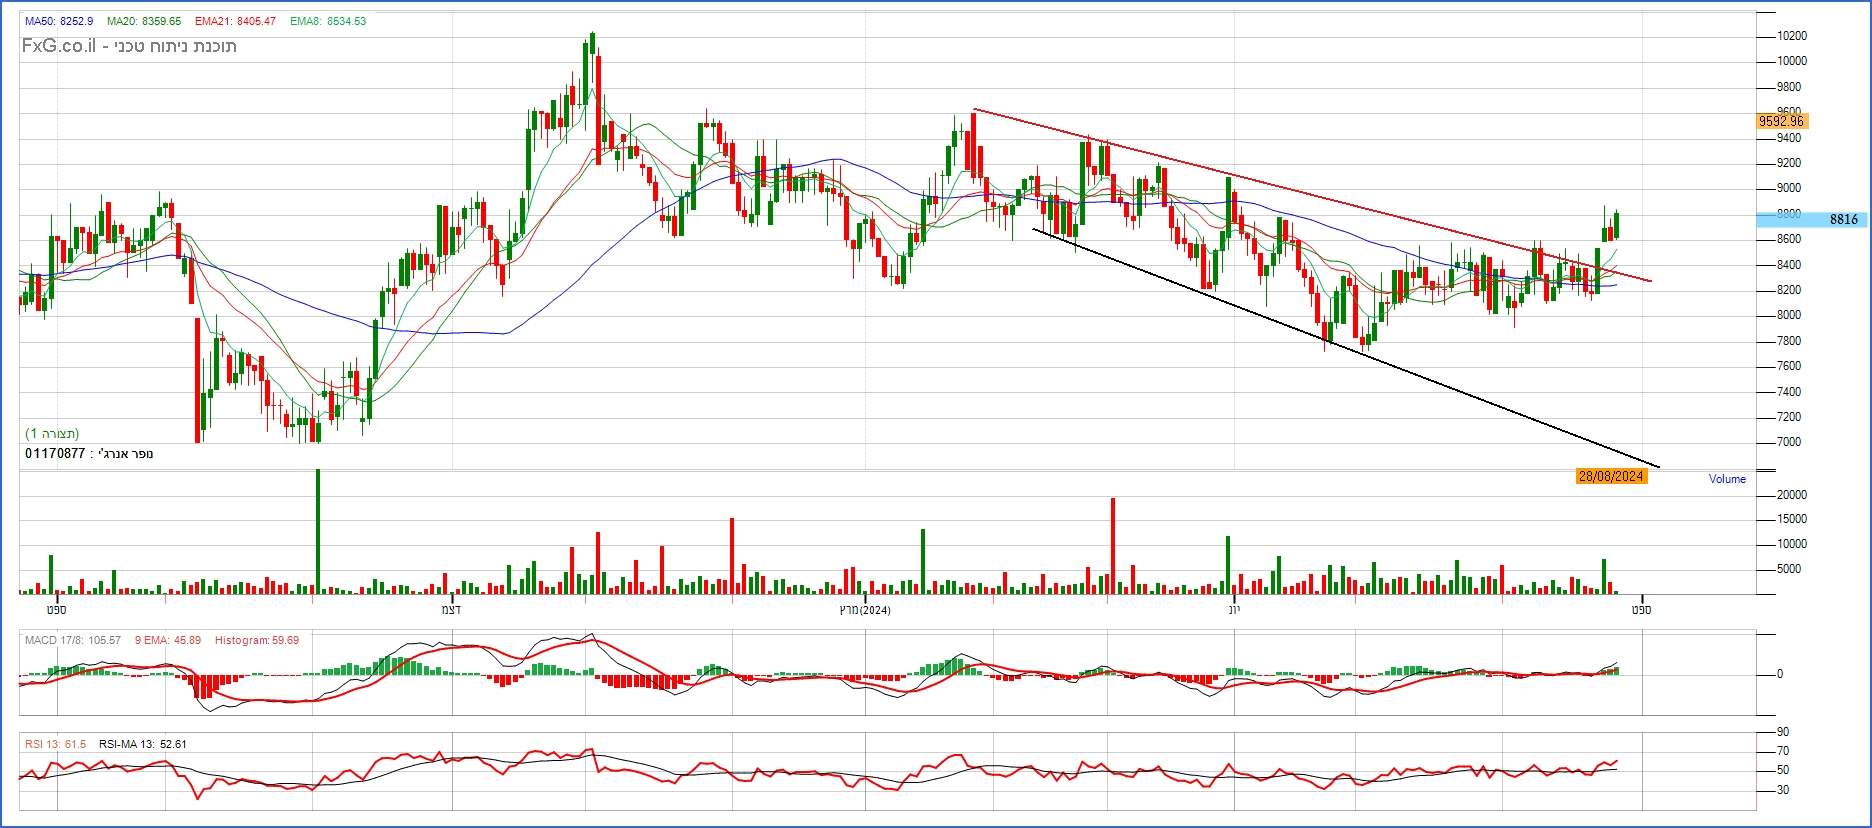Viewport: 1872px width, 828px height.
Task: Click the 9 EMA: 45.89 label
Action: point(167,640)
